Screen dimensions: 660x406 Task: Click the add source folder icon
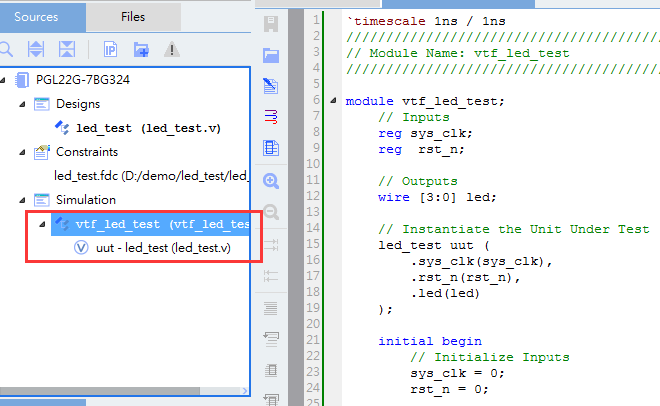click(141, 50)
